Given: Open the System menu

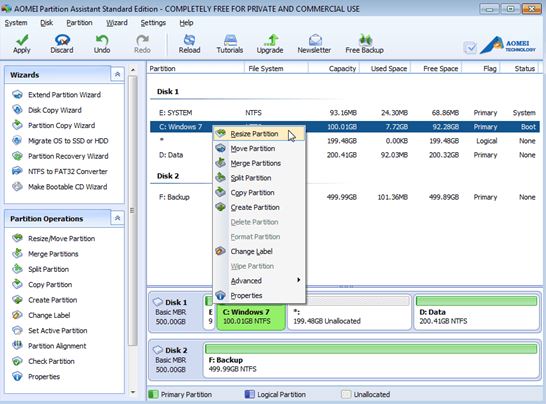Looking at the screenshot, I should (16, 23).
